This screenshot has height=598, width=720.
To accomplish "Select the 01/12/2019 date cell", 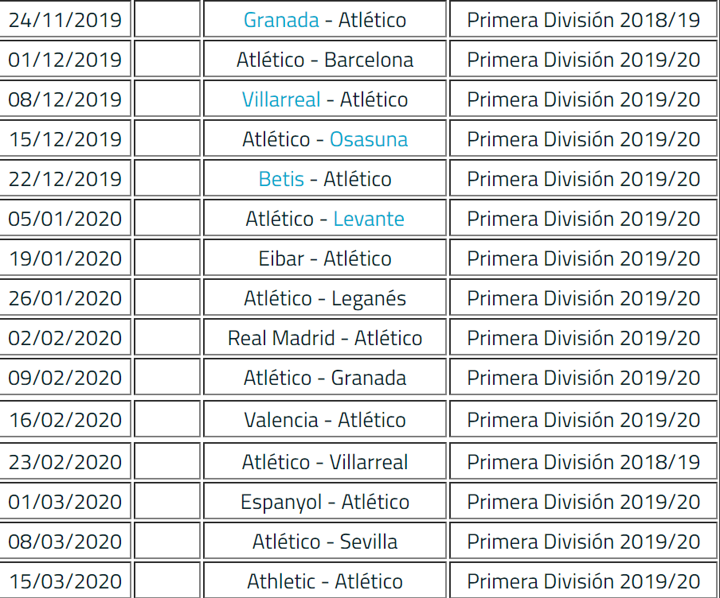I will click(x=65, y=60).
